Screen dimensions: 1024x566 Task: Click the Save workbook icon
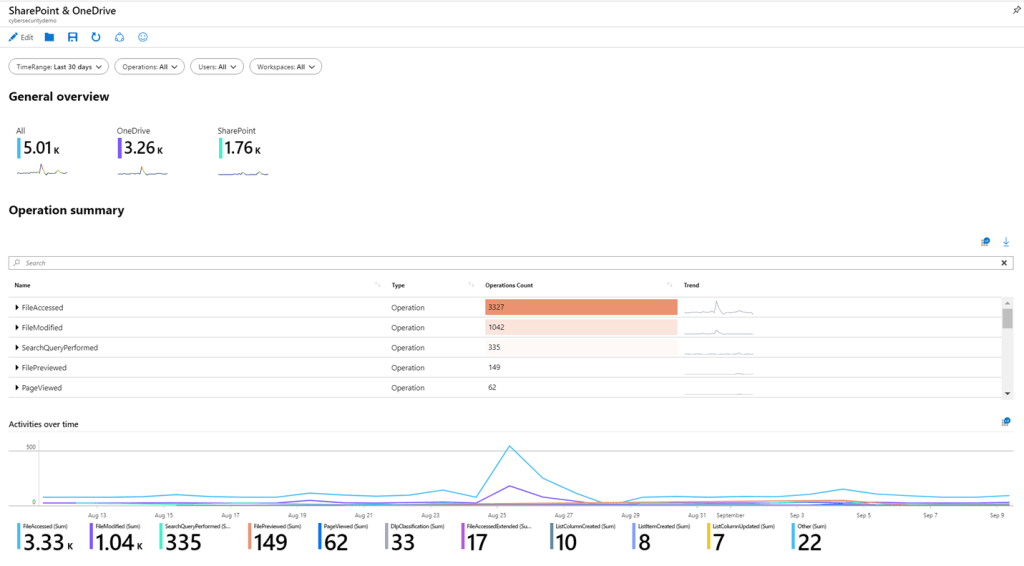coord(73,37)
